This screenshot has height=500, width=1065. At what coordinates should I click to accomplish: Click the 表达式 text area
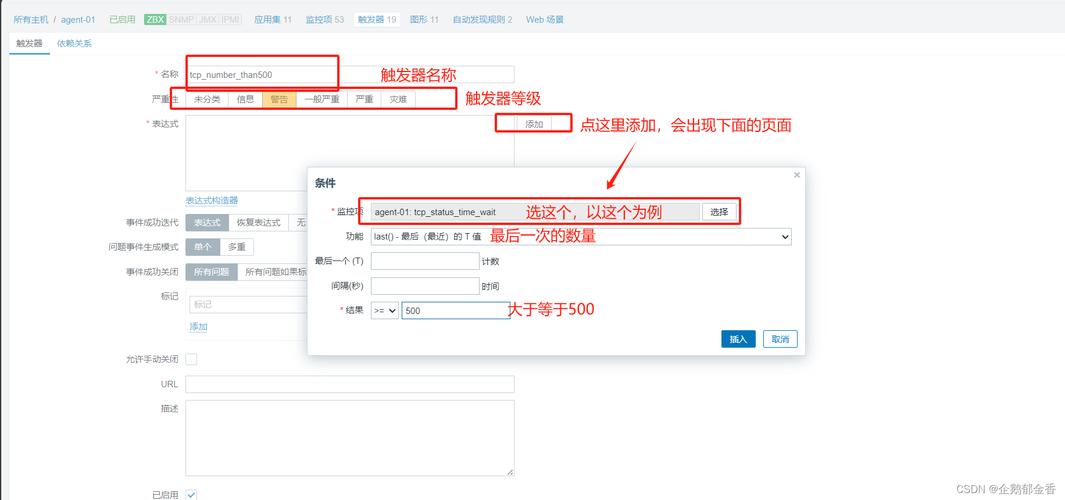pos(350,153)
